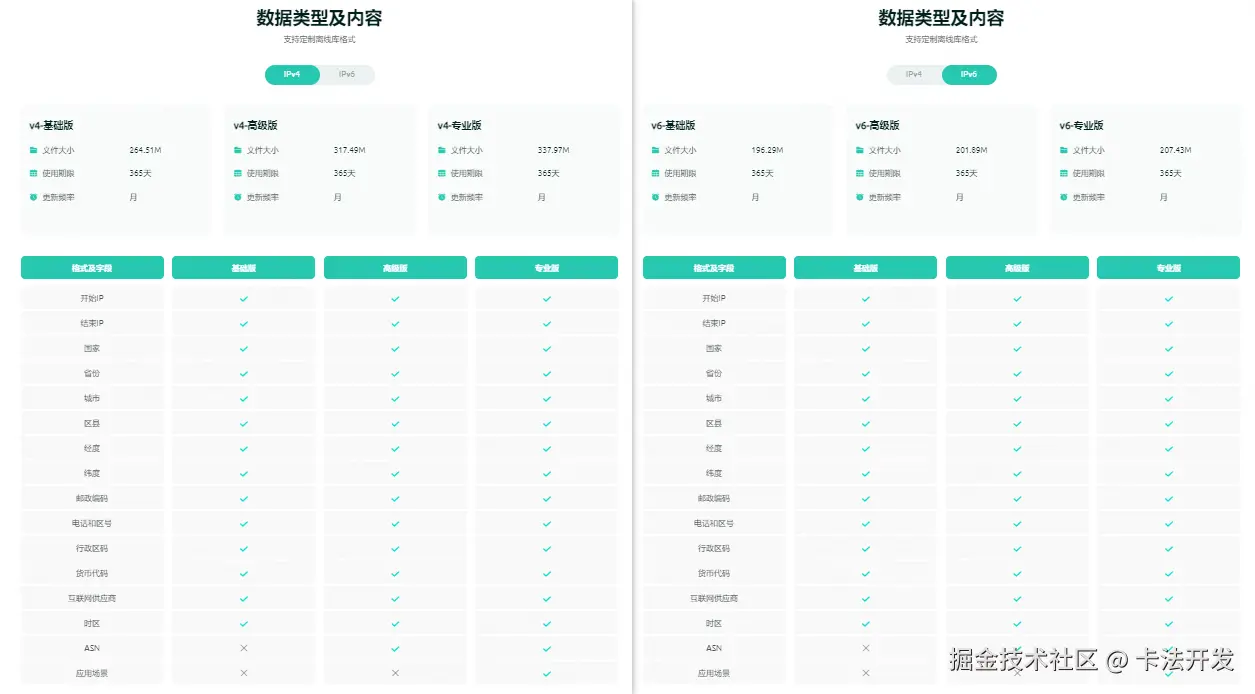This screenshot has width=1255, height=694.
Task: Select the IPv4 tab on the left panel
Action: point(292,74)
